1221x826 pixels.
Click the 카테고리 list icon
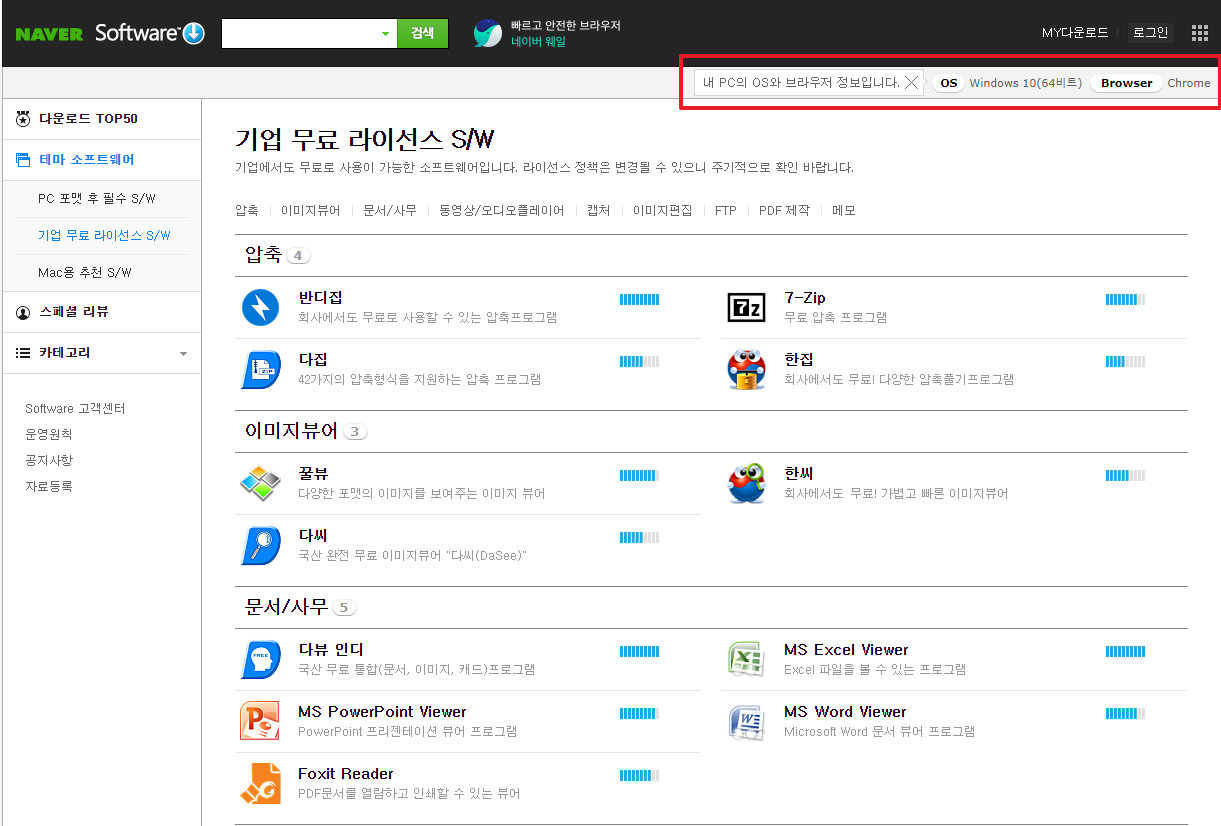coord(23,354)
